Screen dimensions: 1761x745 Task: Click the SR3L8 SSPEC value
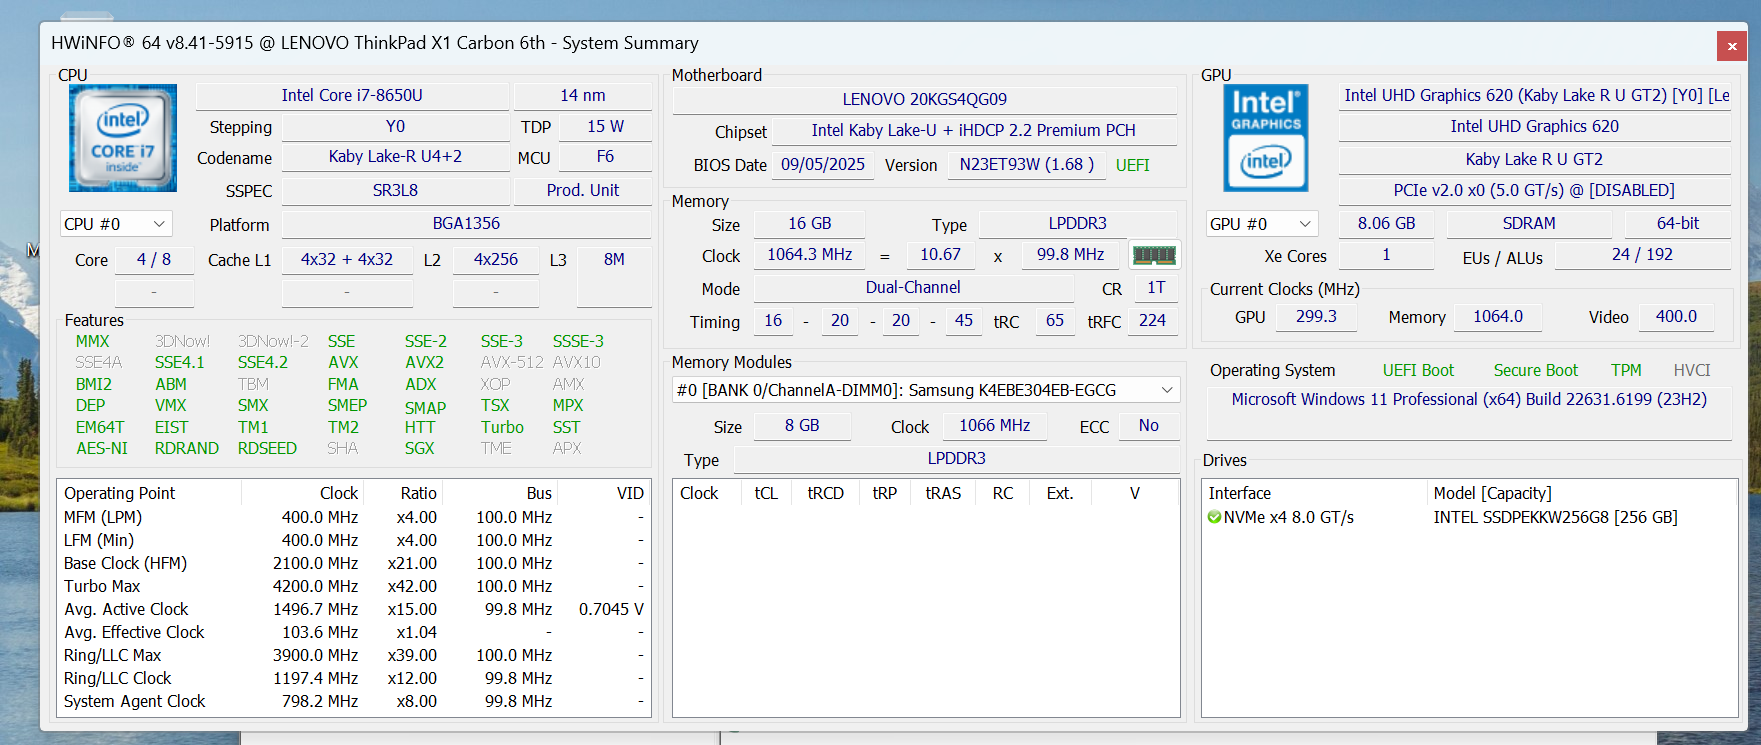pyautogui.click(x=396, y=190)
